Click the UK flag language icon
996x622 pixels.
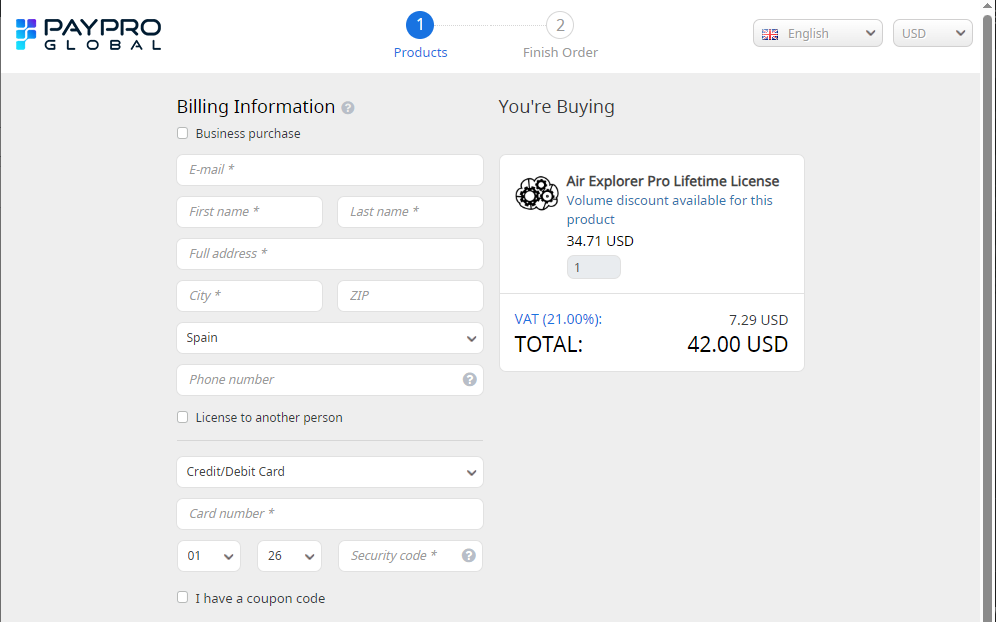(770, 34)
